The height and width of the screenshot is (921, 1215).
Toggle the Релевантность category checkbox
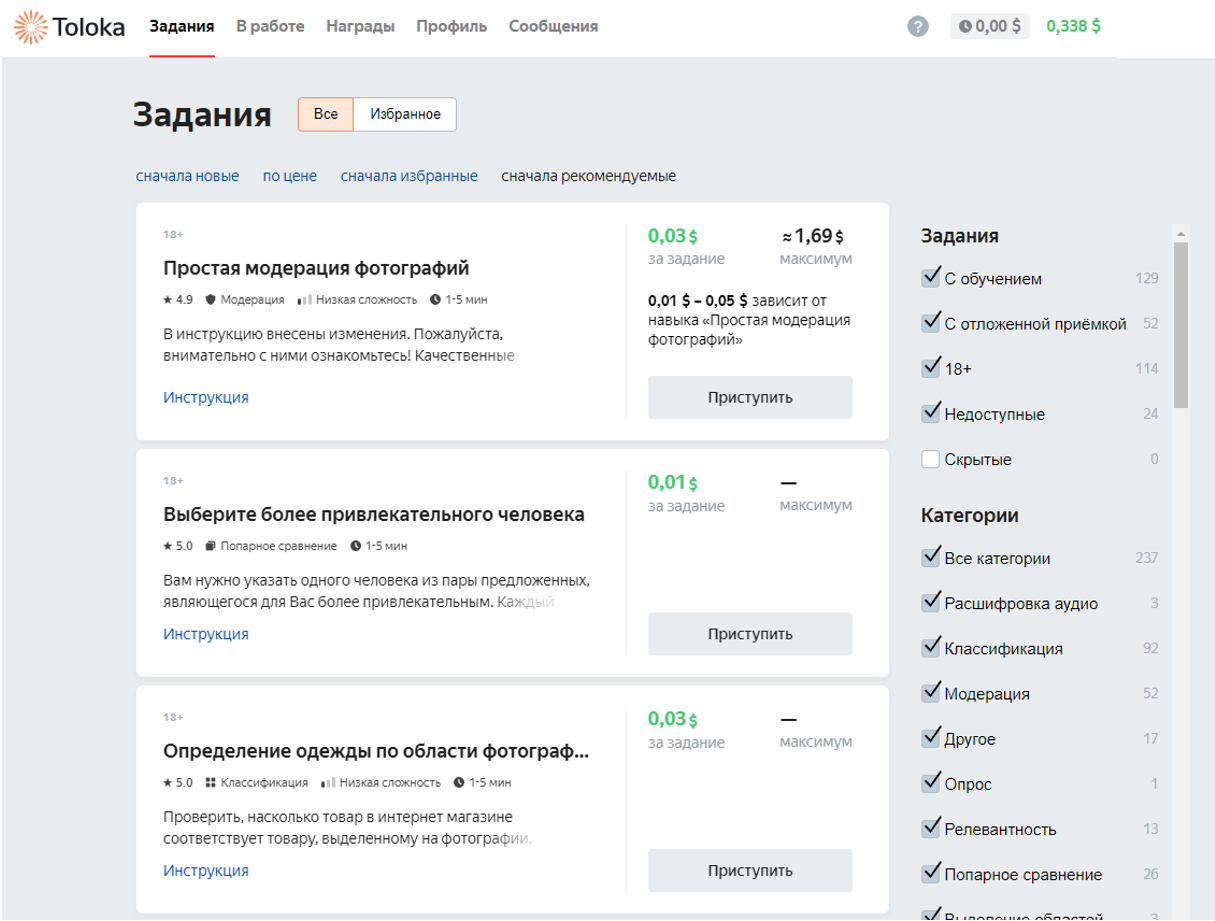click(930, 828)
